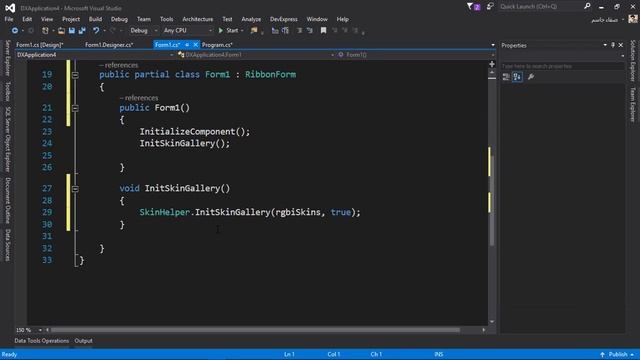Save the current file with Save icon
Image resolution: width=640 pixels, height=360 pixels.
[72, 31]
